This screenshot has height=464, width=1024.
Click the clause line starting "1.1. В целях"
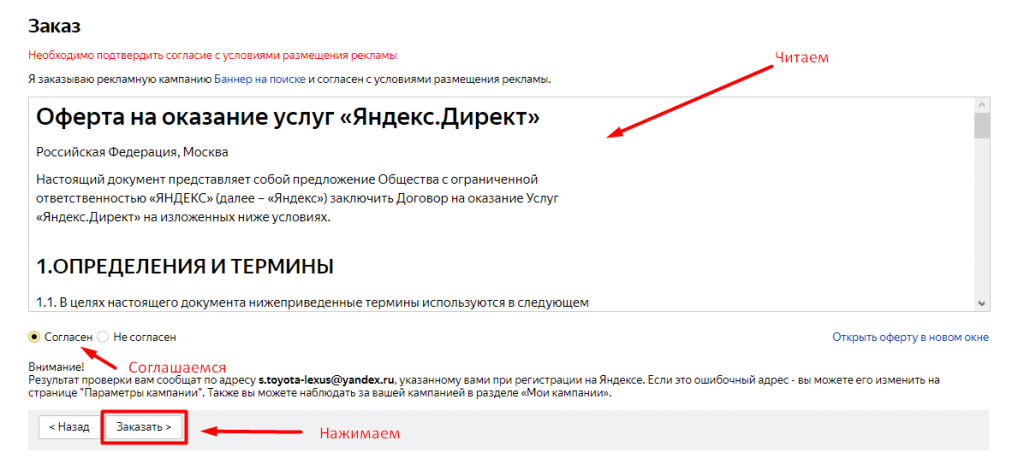313,303
